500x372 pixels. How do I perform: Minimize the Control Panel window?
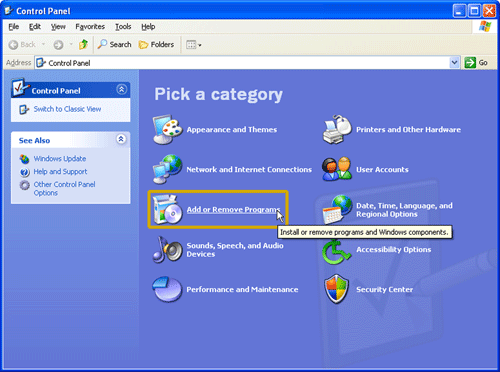tap(459, 11)
